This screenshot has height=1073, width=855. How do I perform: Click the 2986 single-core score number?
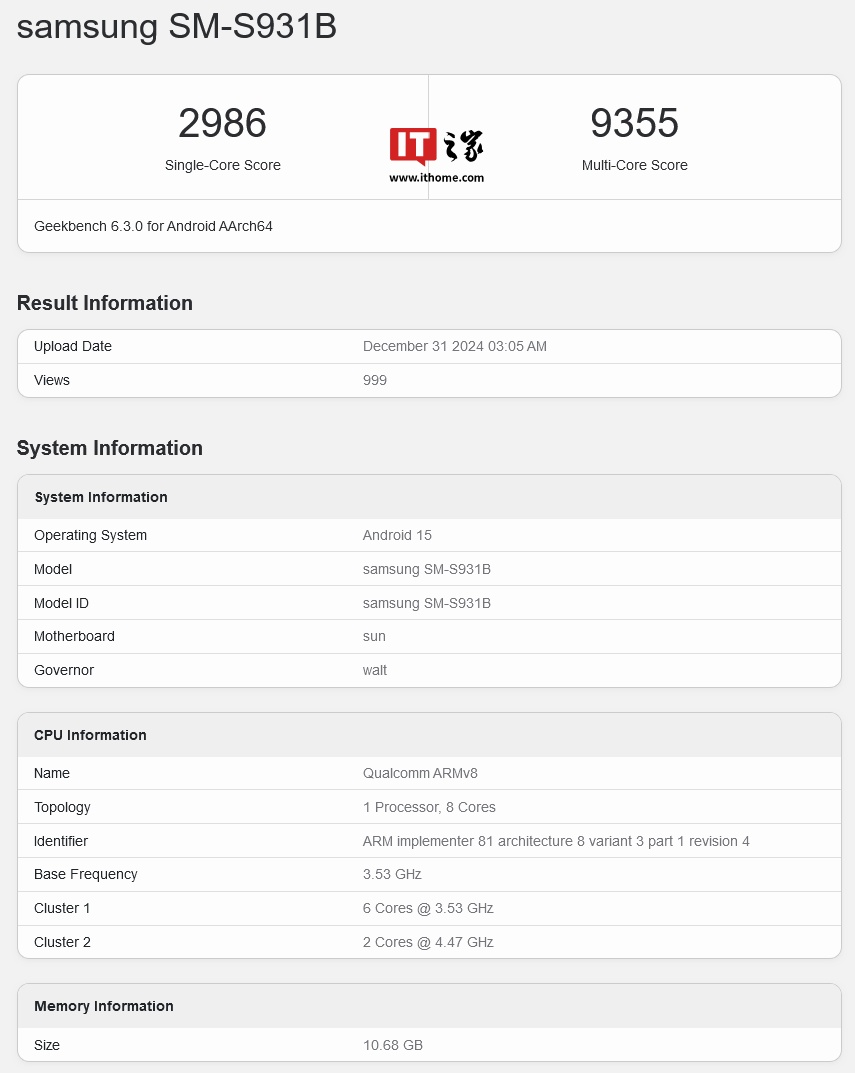point(222,123)
